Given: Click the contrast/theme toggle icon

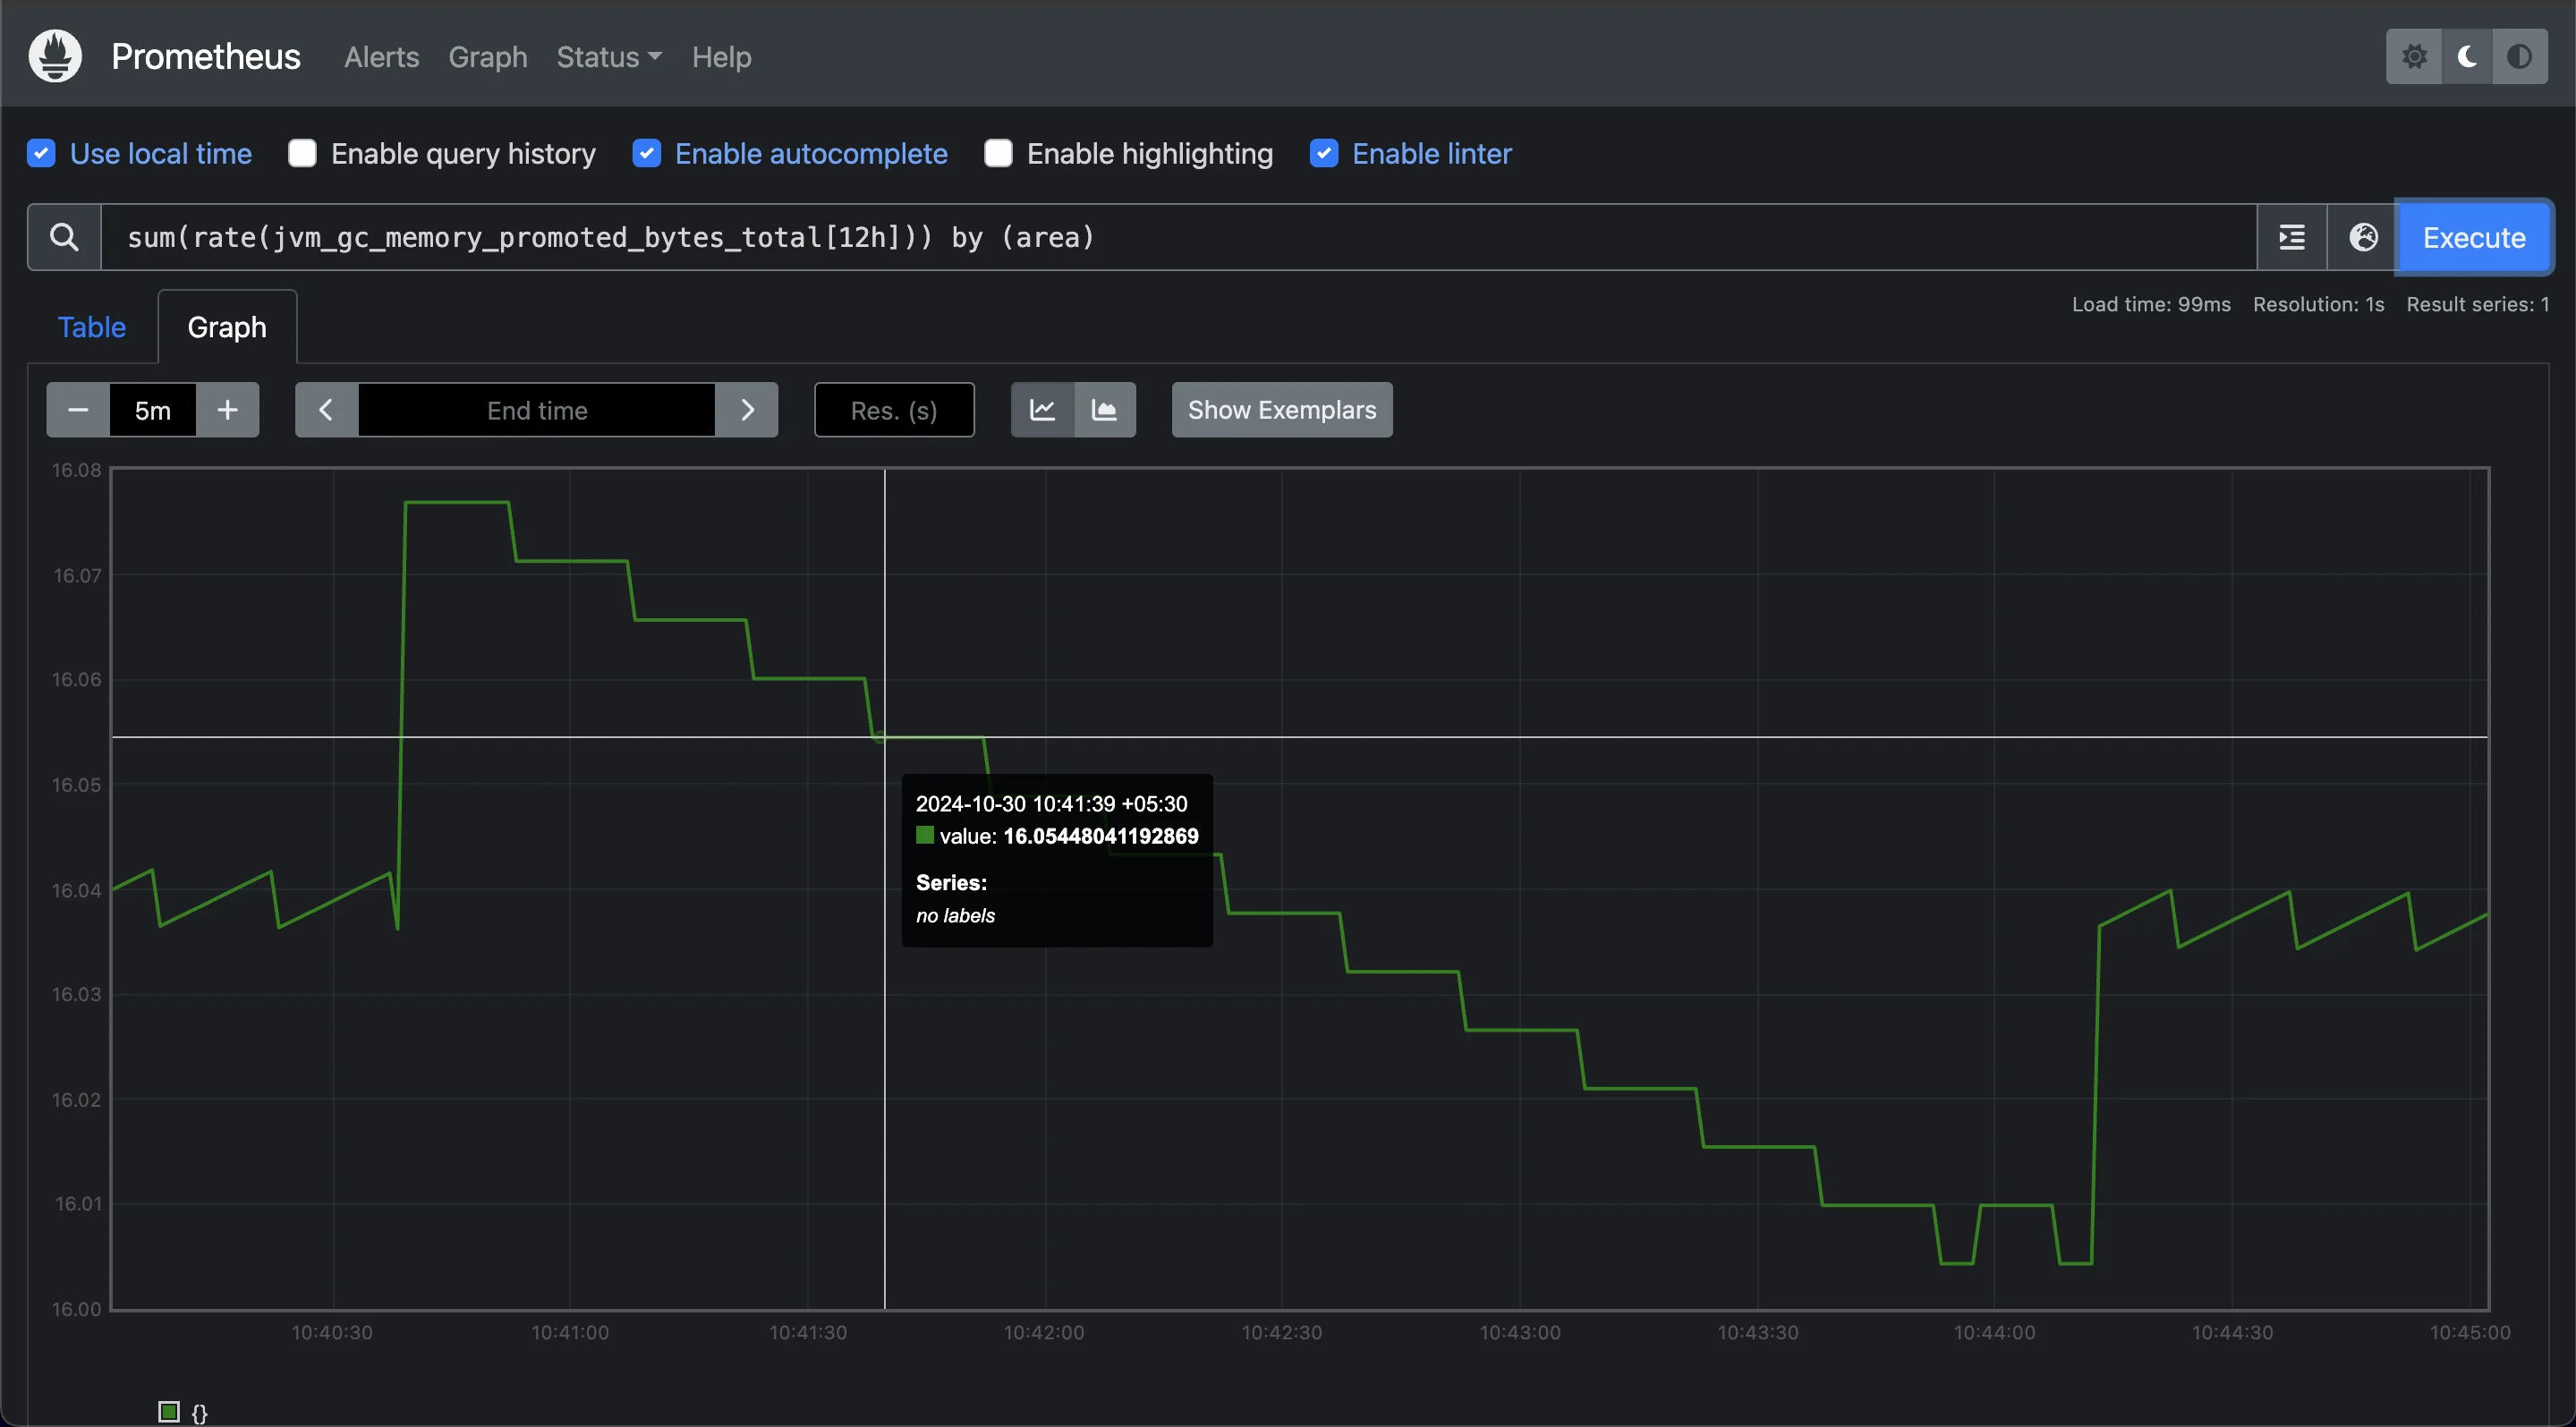Looking at the screenshot, I should 2520,55.
